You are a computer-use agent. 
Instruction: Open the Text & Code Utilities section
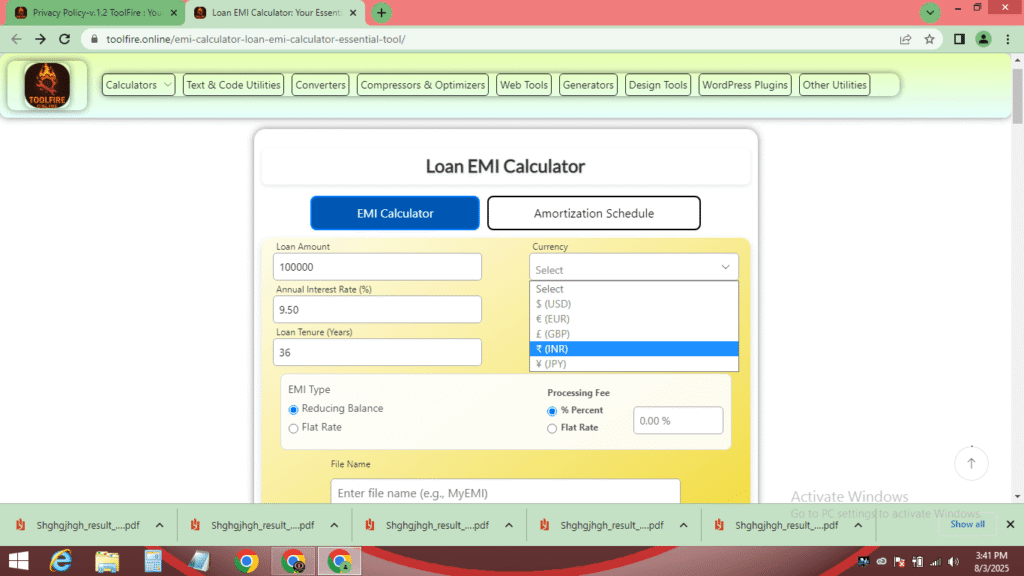click(x=233, y=84)
